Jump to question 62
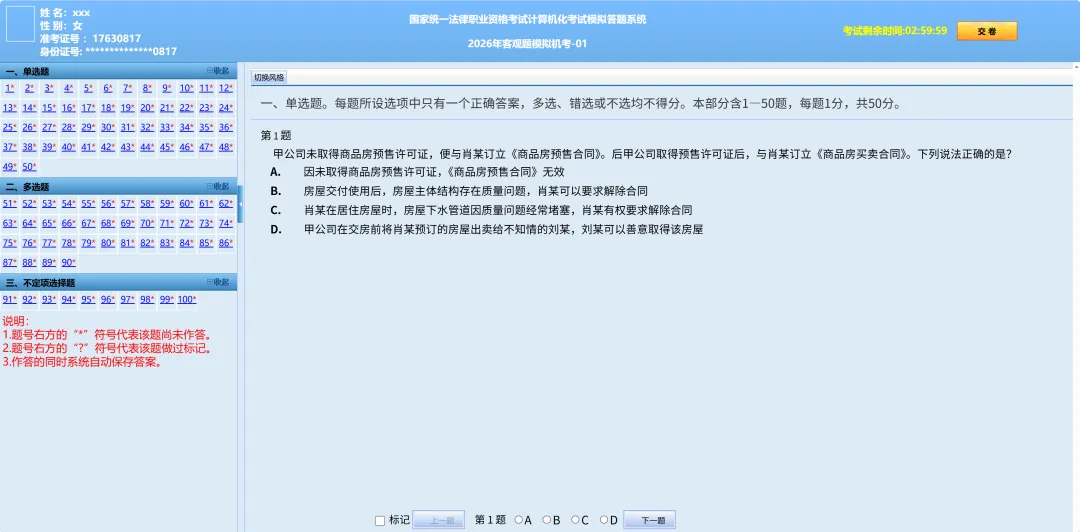The width and height of the screenshot is (1080, 532). click(x=226, y=203)
